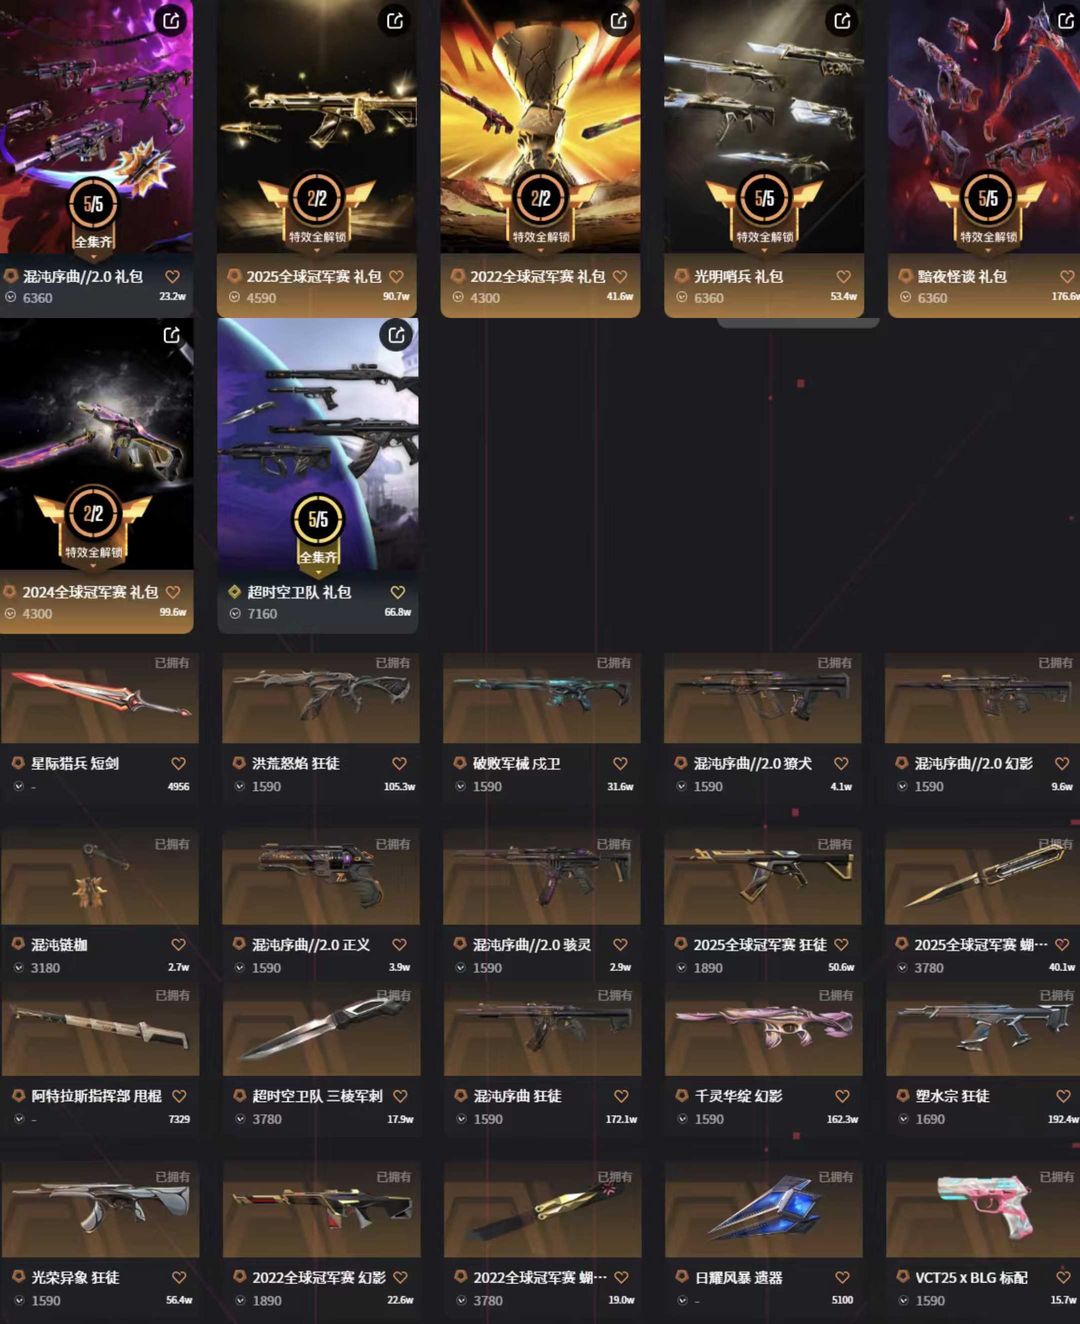Share the 2025全球冠军赛 礼包 bundle card
This screenshot has height=1324, width=1080.
click(395, 20)
